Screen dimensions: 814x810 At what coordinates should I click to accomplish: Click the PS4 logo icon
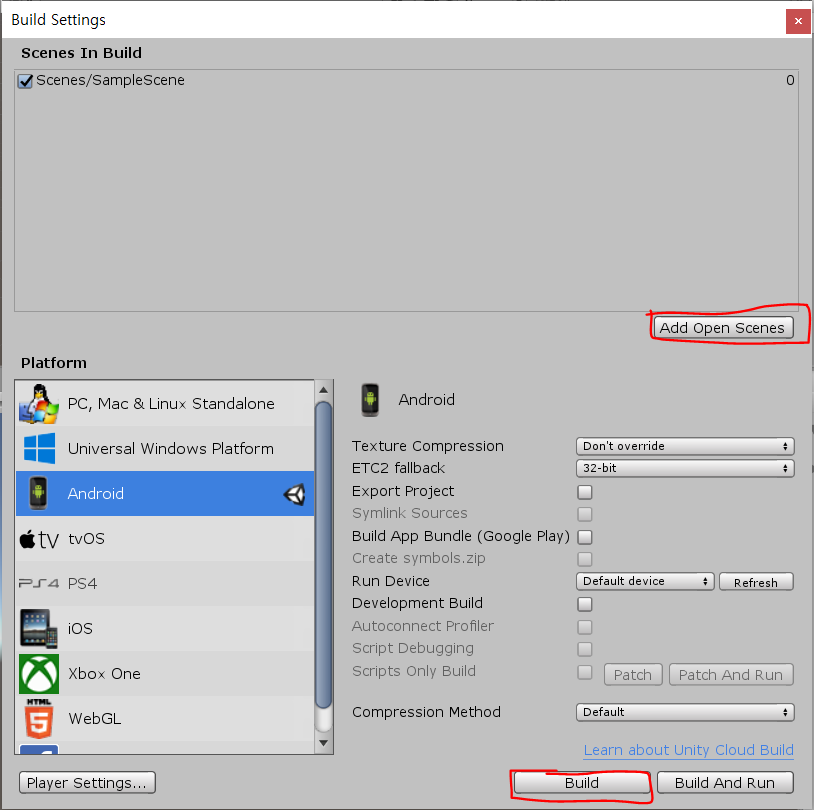[x=39, y=583]
